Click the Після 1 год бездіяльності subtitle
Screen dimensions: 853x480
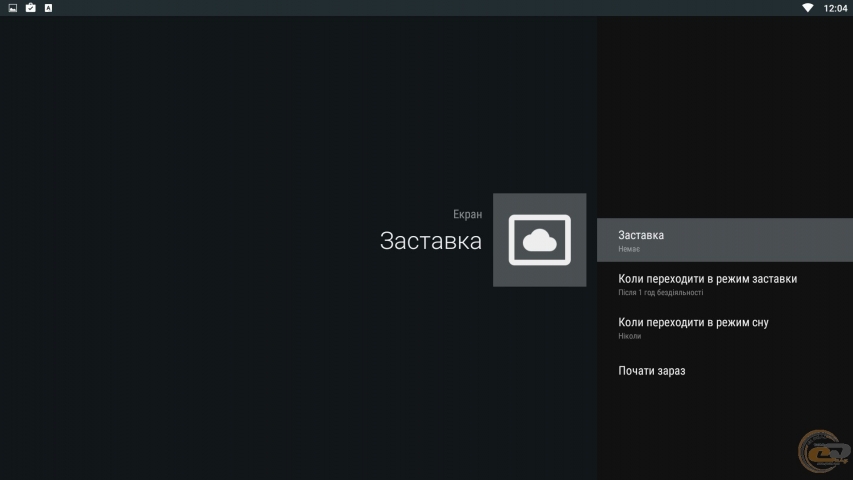click(x=660, y=292)
